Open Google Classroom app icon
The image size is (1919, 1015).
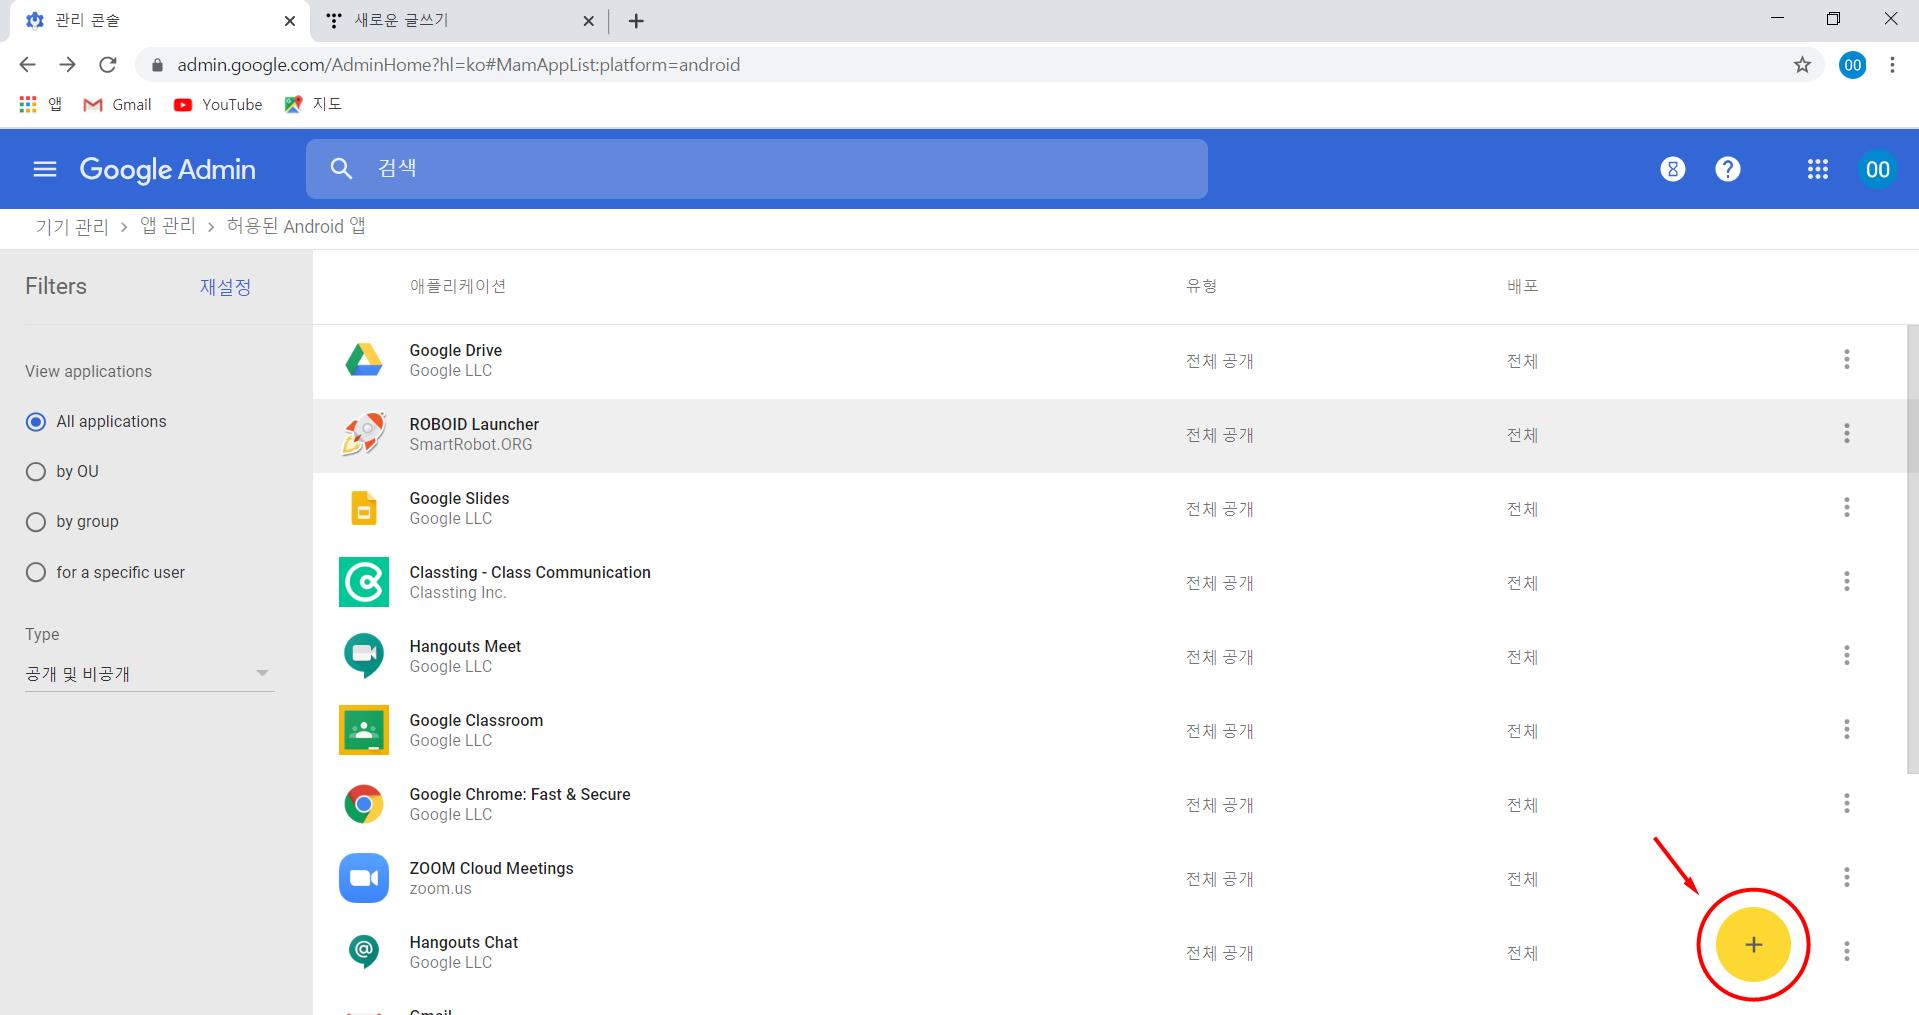364,730
